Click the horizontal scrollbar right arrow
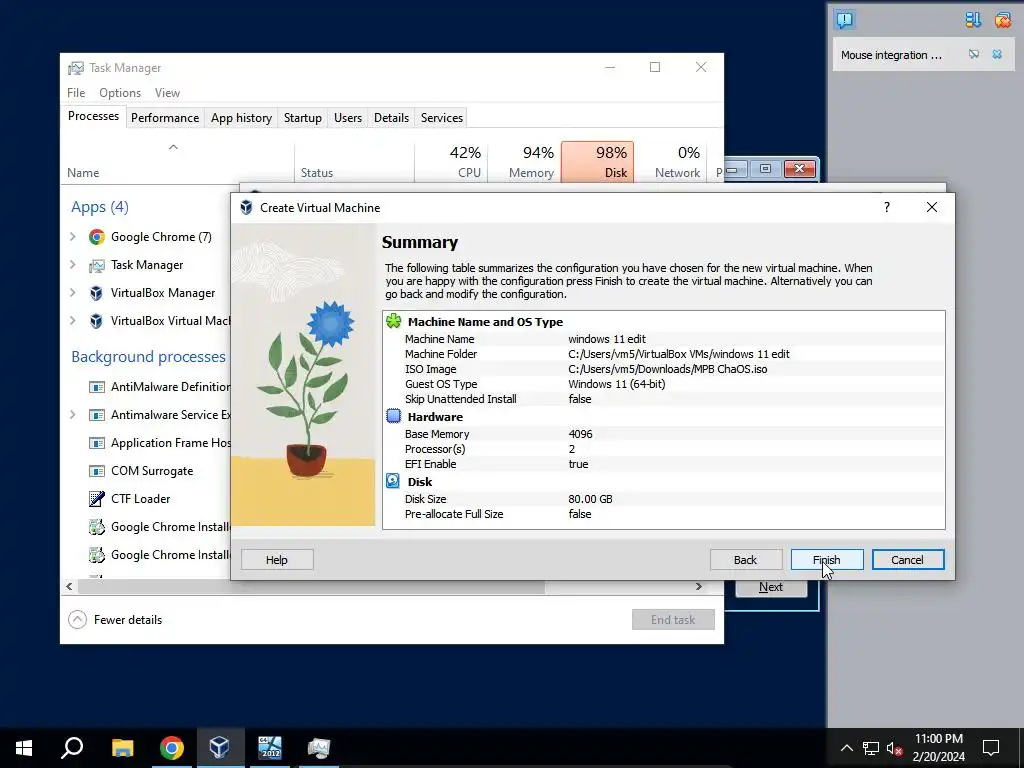Screen dimensions: 1024x768 click(699, 586)
